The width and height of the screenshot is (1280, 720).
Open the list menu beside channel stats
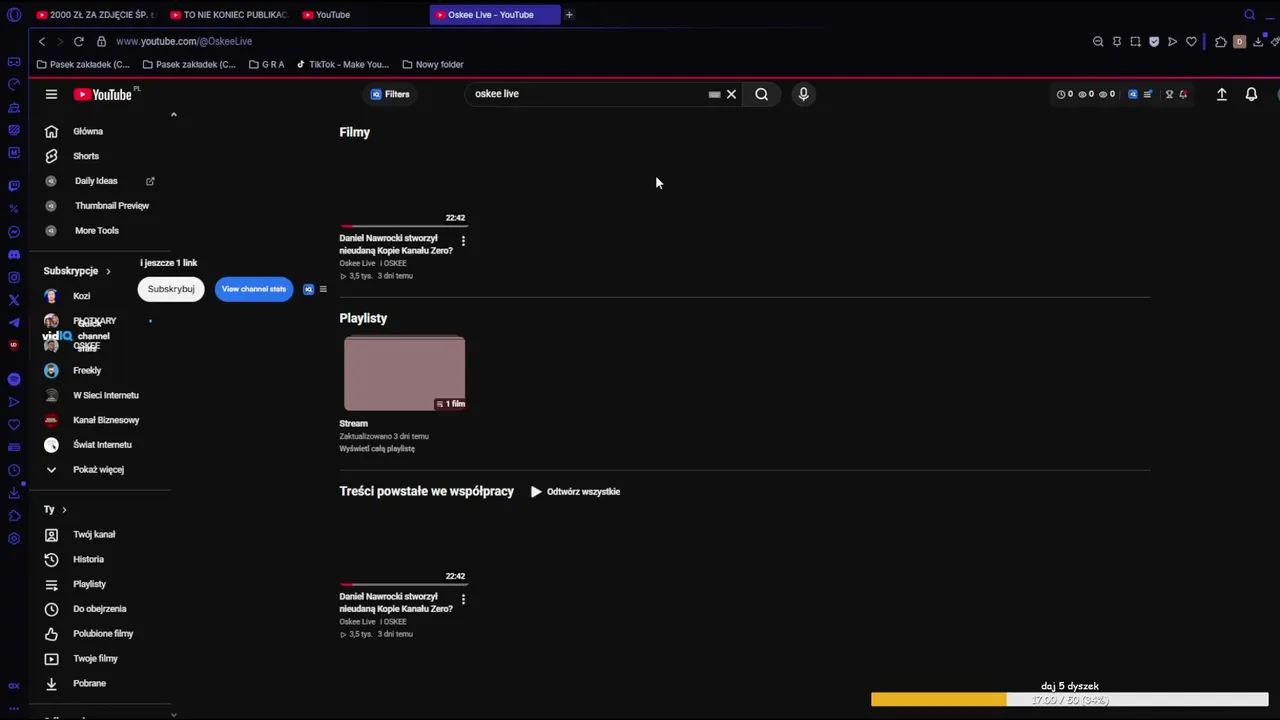tap(322, 289)
